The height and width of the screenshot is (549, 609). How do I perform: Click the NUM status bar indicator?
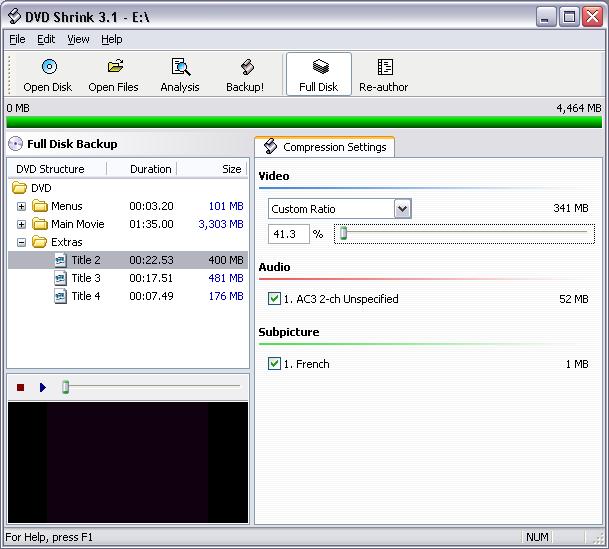[537, 537]
